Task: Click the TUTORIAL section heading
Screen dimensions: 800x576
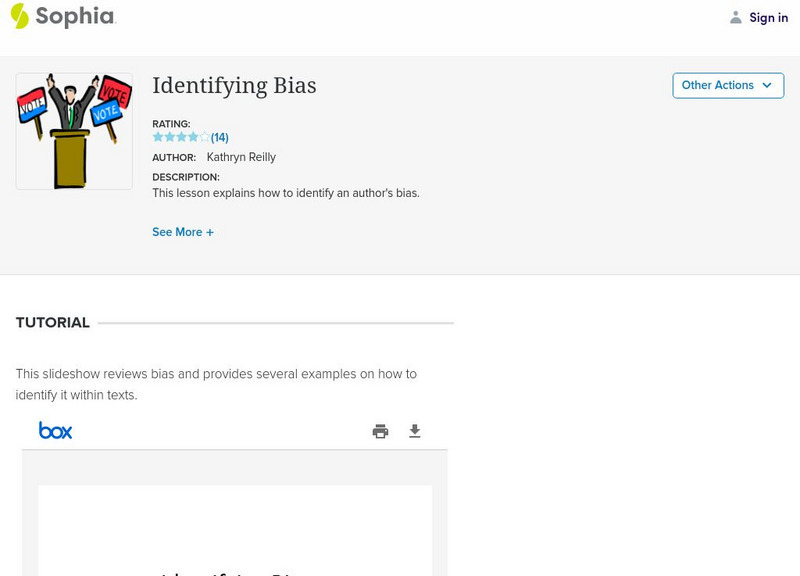Action: pyautogui.click(x=53, y=323)
